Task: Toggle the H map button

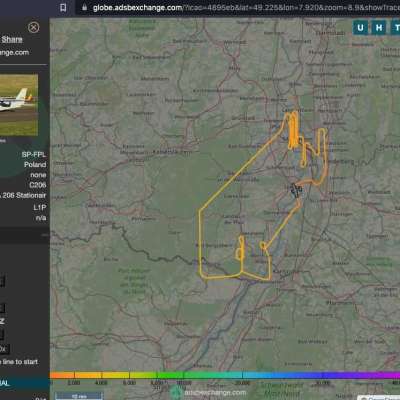Action: click(x=379, y=28)
